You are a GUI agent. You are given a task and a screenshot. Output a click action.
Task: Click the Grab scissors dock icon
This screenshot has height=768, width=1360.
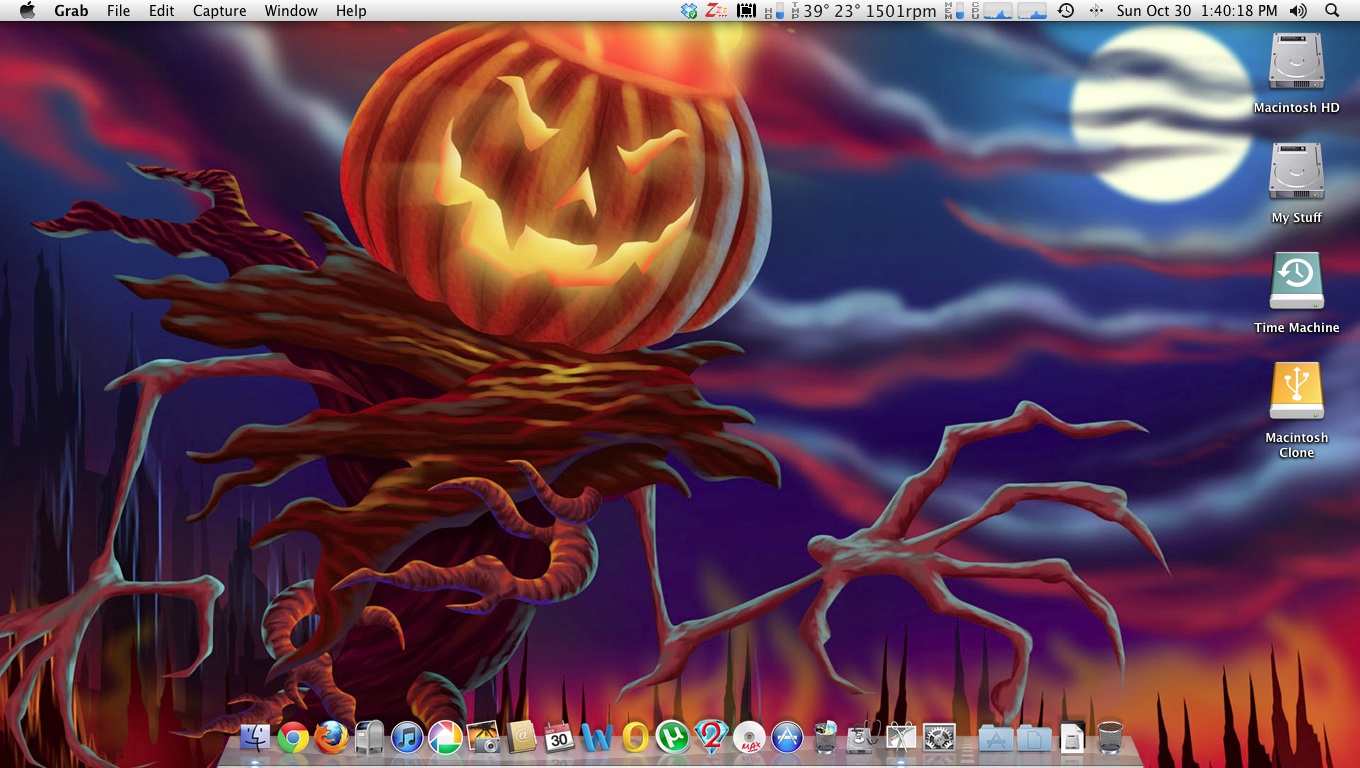(x=901, y=738)
